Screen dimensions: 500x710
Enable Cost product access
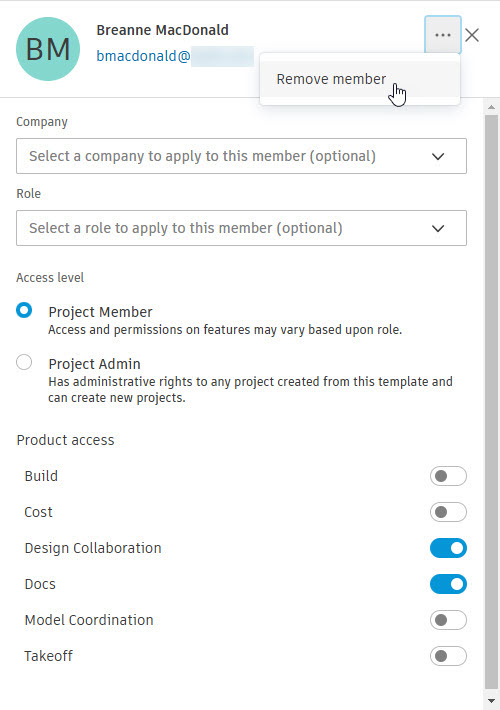coord(448,512)
